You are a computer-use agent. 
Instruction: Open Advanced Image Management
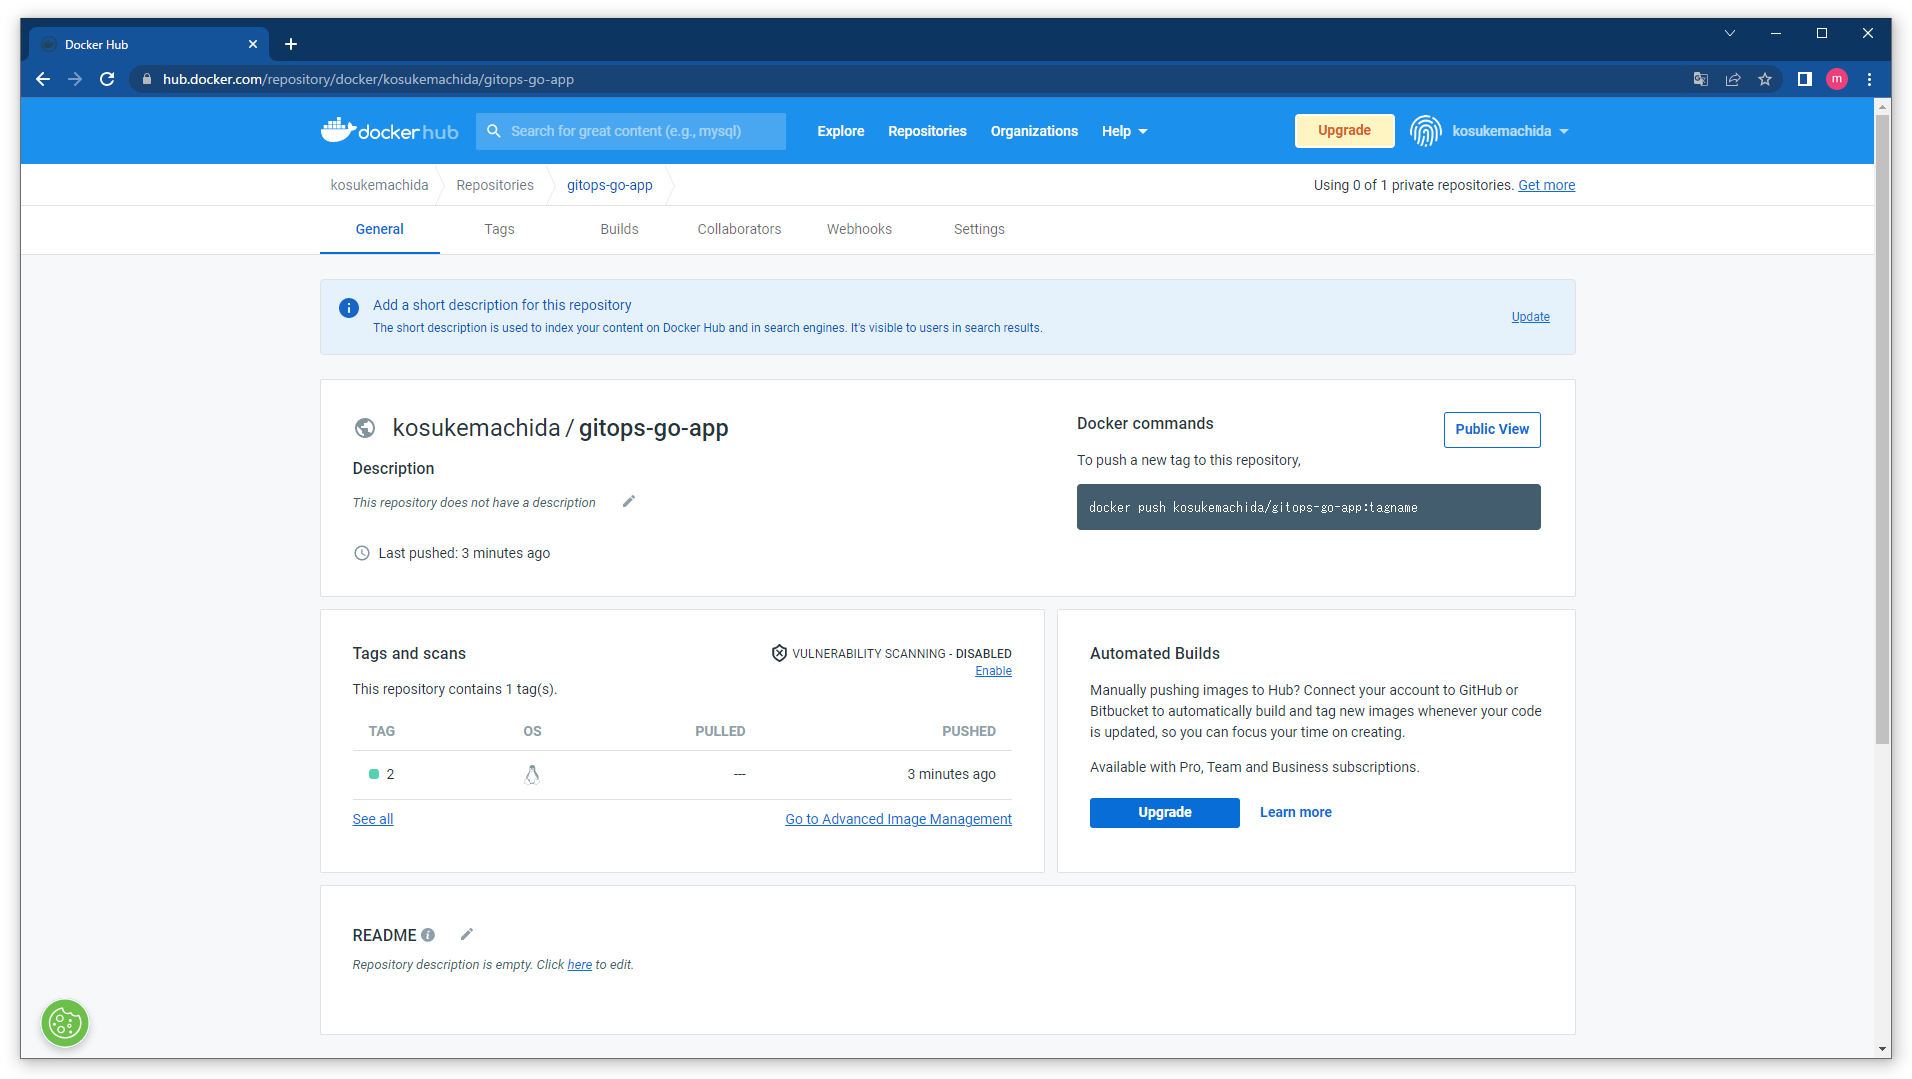tap(898, 818)
